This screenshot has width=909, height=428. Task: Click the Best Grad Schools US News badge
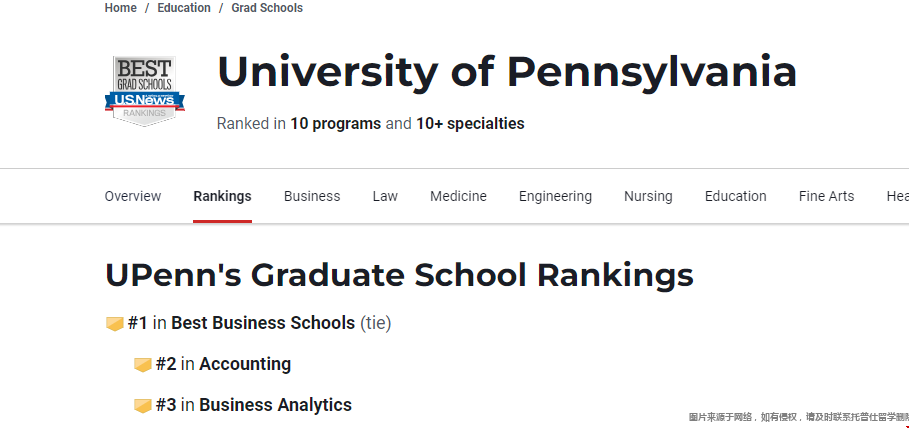pos(144,91)
